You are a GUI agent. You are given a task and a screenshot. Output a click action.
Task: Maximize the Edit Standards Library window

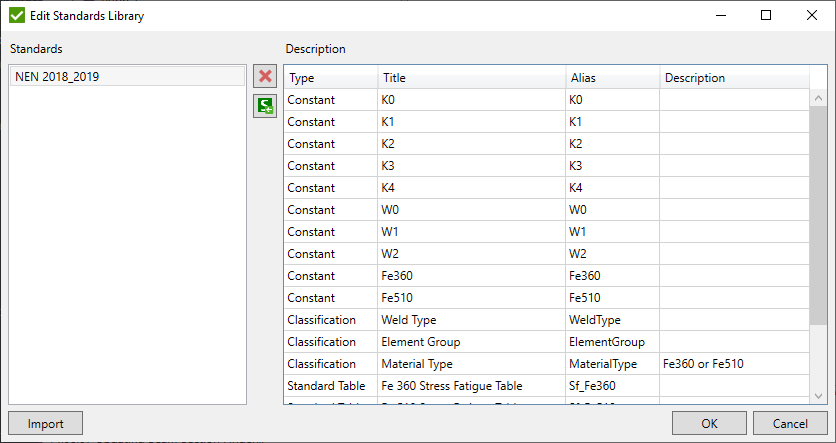[765, 16]
